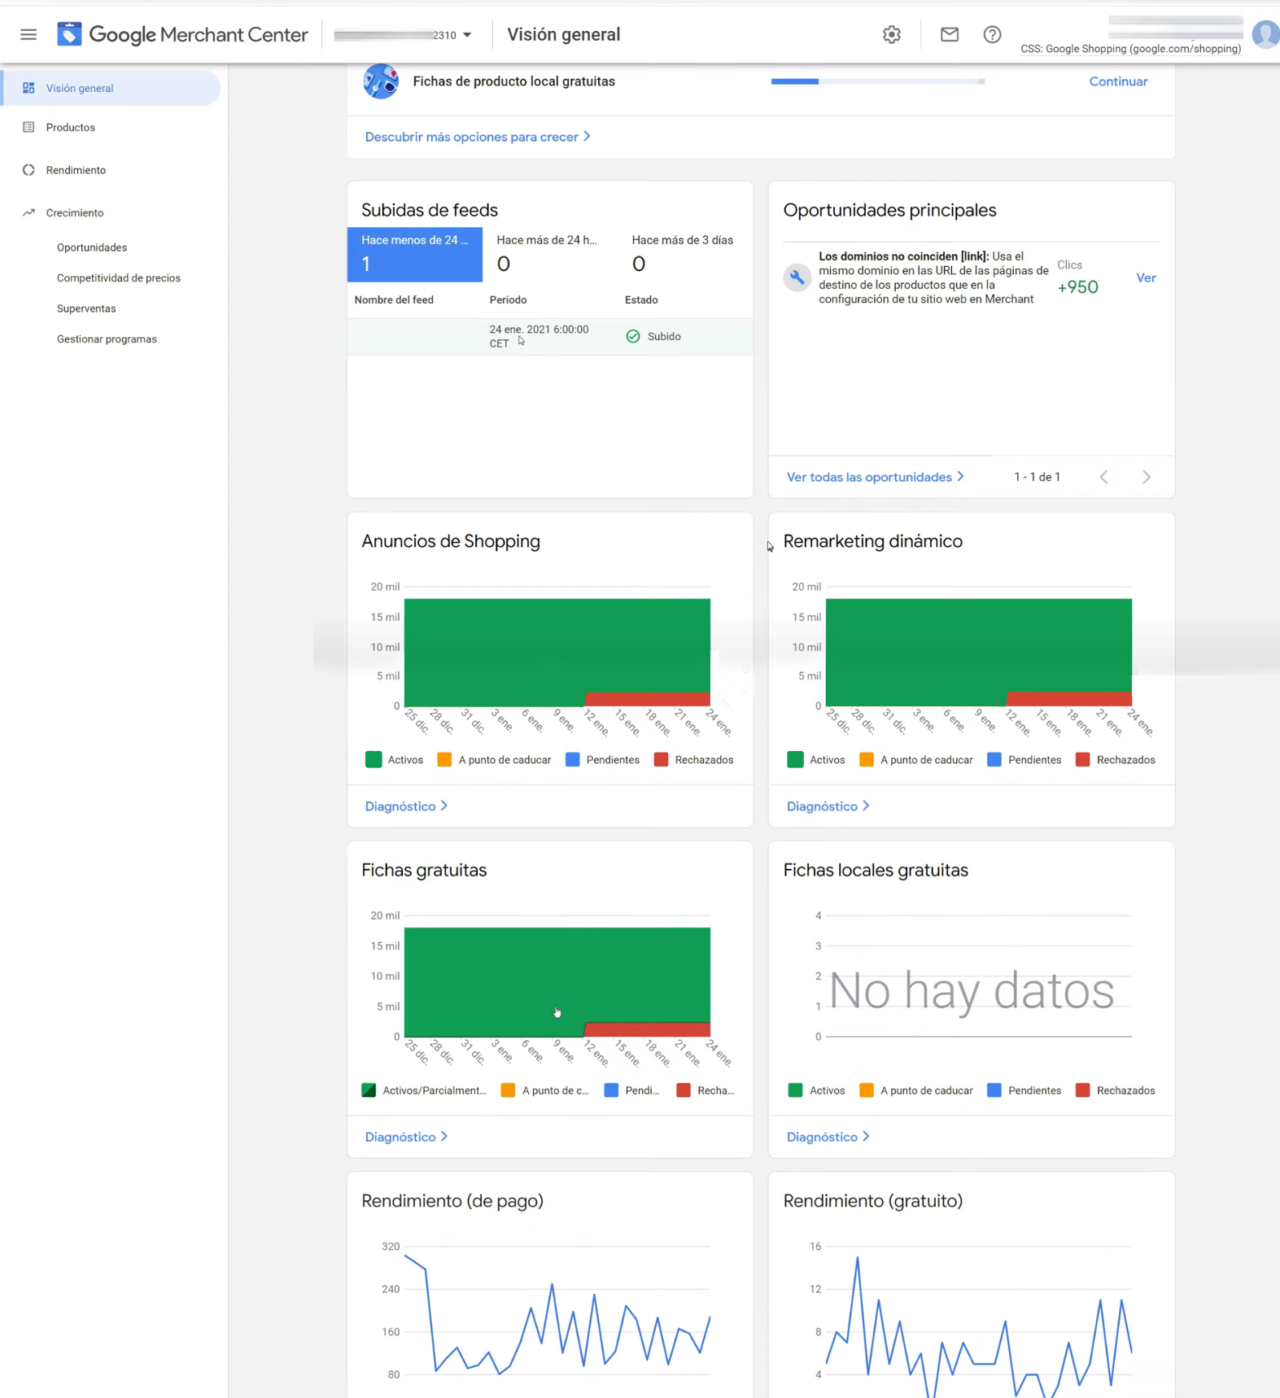Click the Continuar link
The image size is (1280, 1398).
coord(1118,82)
